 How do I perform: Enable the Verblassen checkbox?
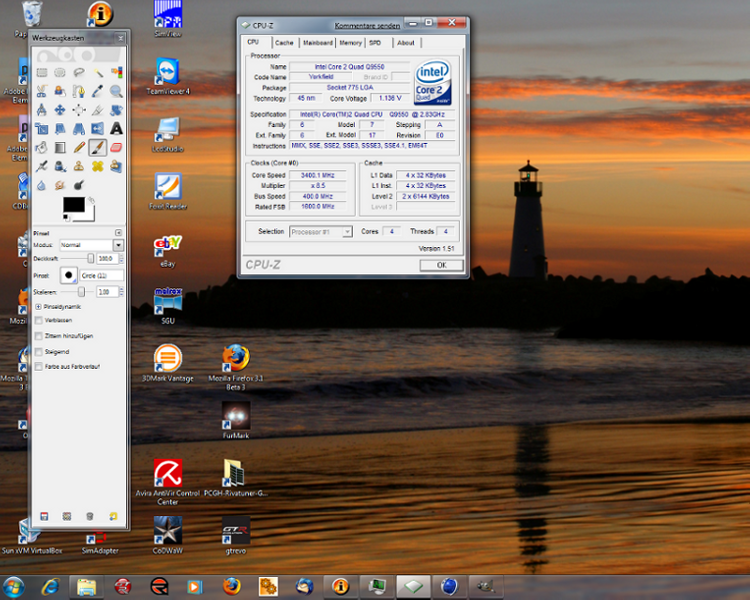[x=39, y=321]
